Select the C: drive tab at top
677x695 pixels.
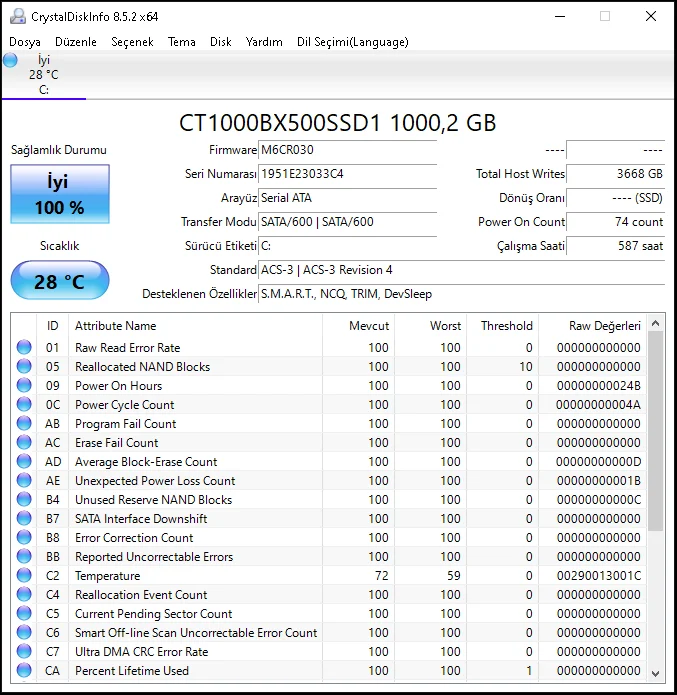pyautogui.click(x=43, y=75)
